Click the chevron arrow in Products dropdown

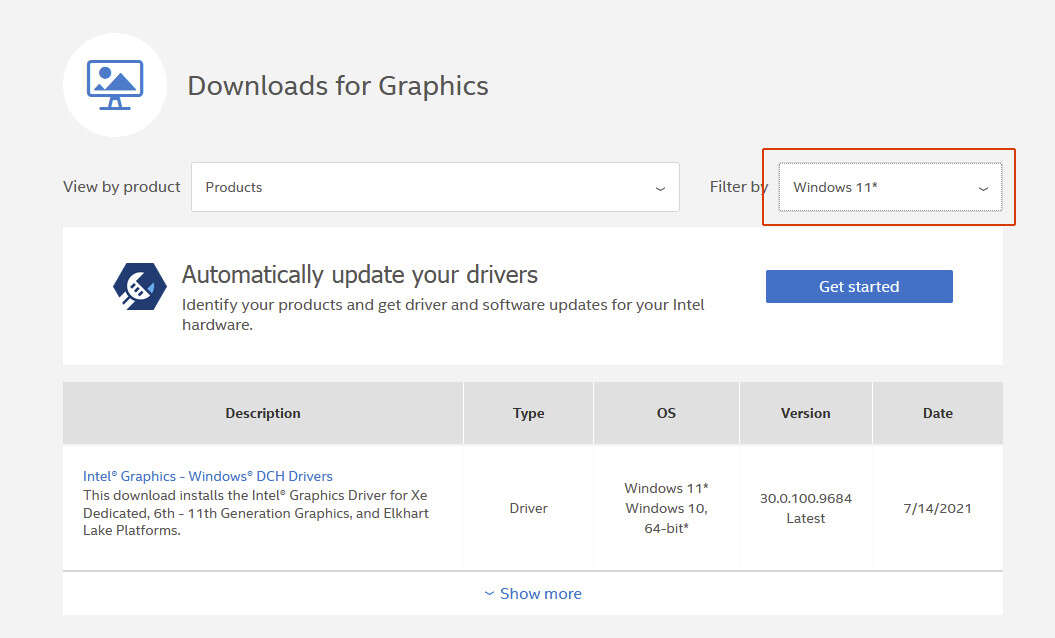tap(660, 188)
